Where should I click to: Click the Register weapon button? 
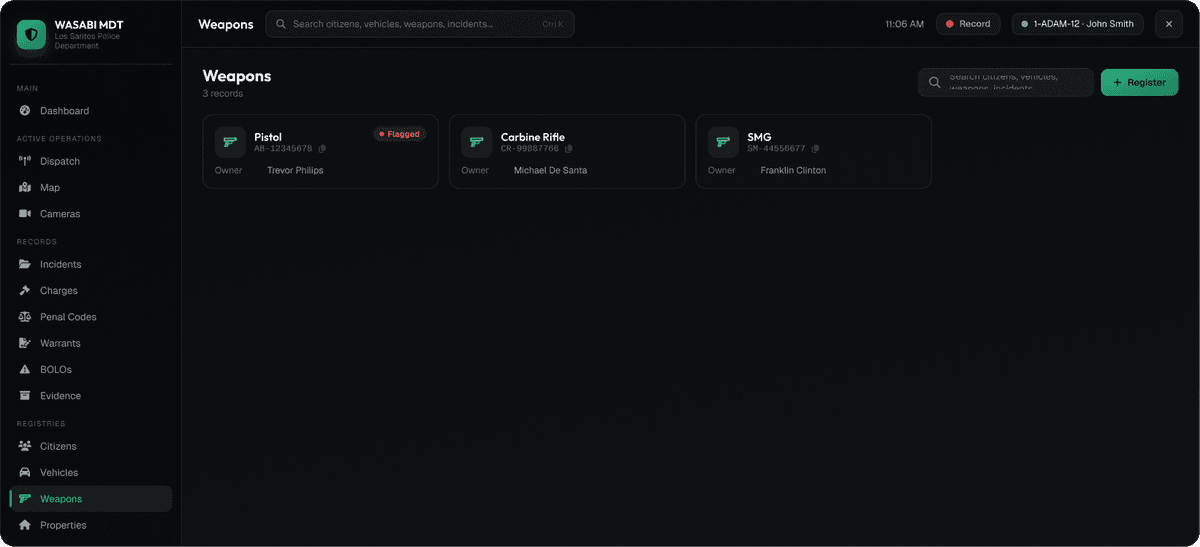pyautogui.click(x=1139, y=82)
